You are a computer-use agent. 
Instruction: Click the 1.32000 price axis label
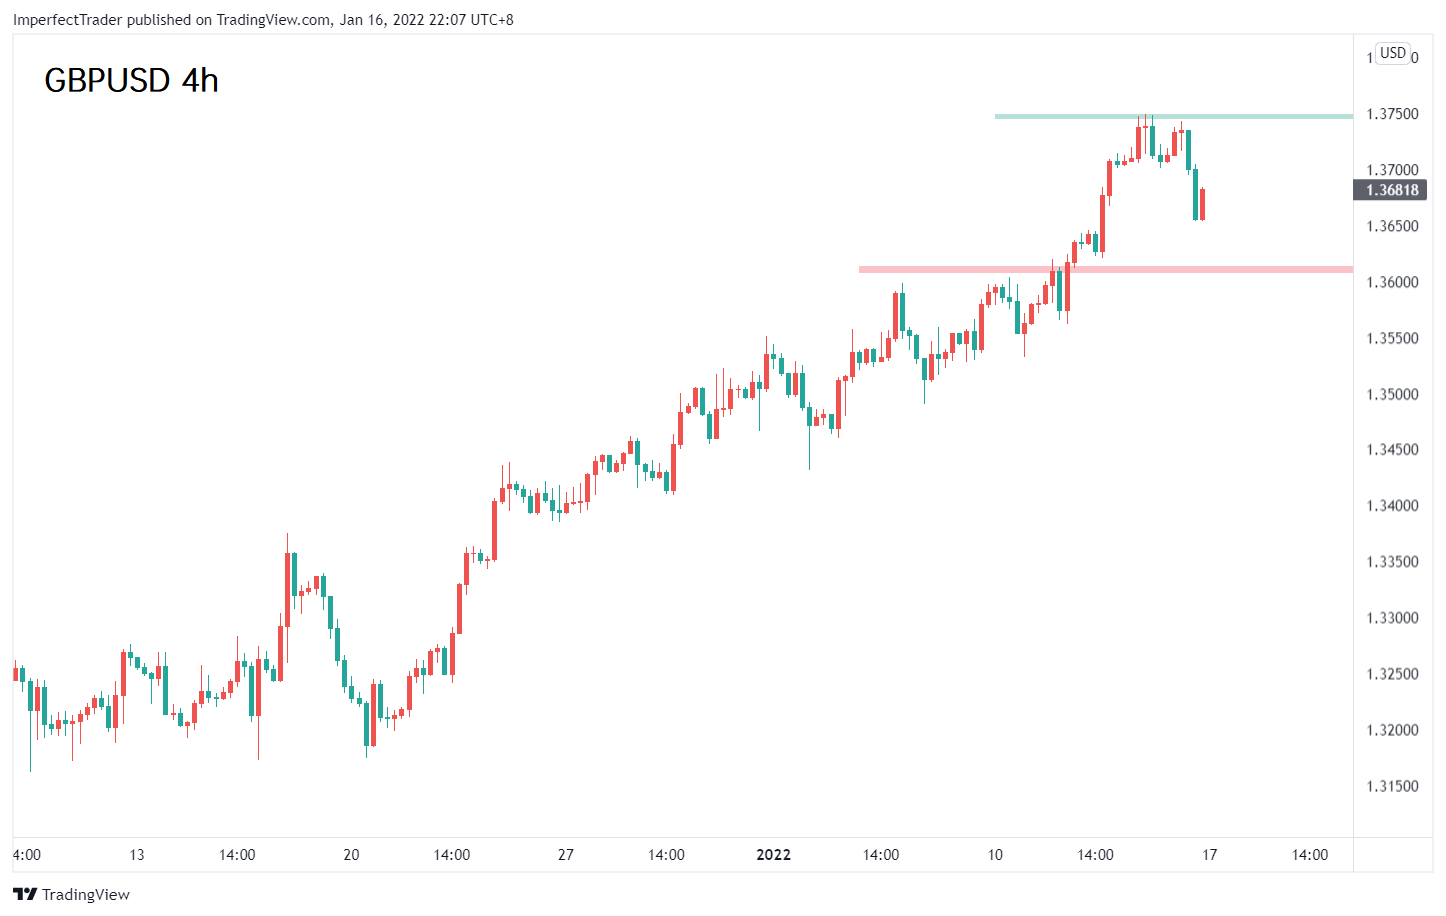click(x=1392, y=730)
